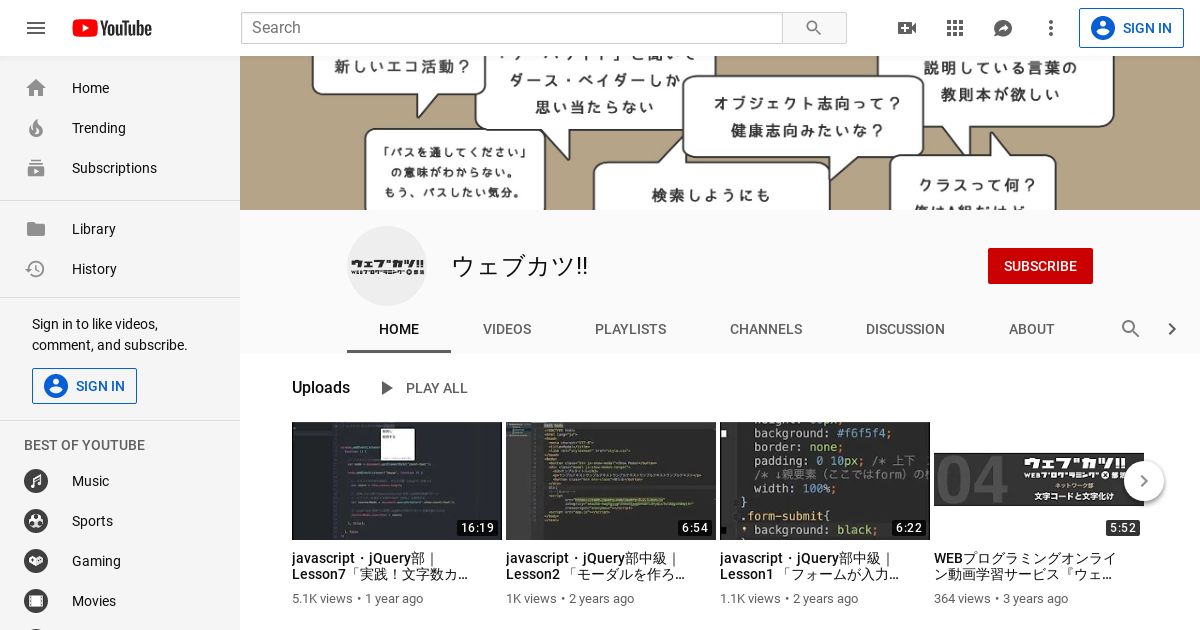Switch to the PLAYLISTS tab

coord(630,329)
